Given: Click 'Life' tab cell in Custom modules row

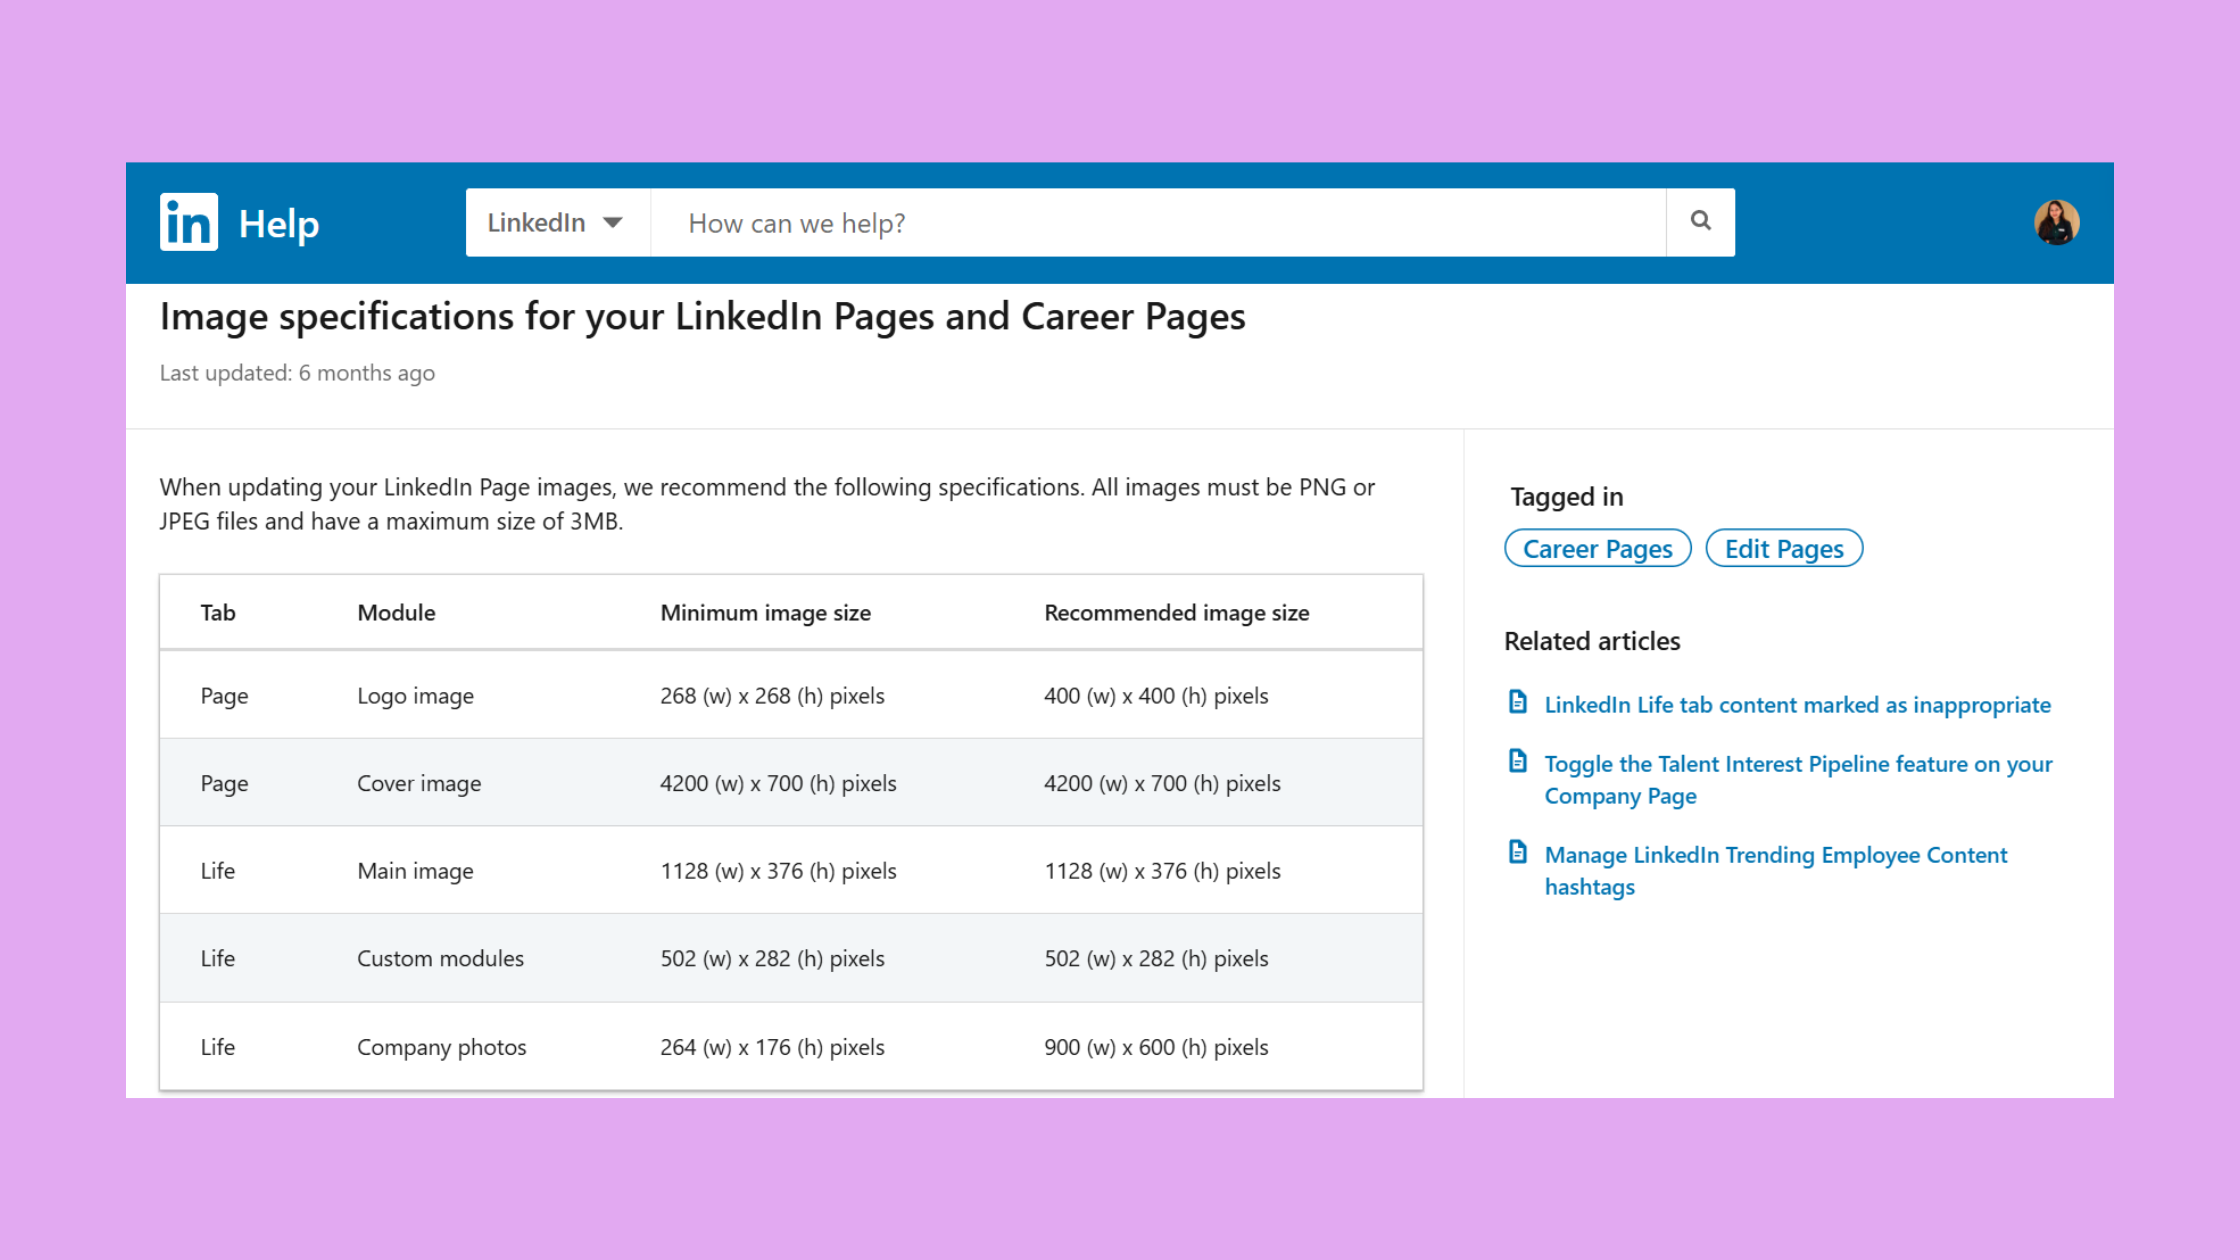Looking at the screenshot, I should [217, 959].
